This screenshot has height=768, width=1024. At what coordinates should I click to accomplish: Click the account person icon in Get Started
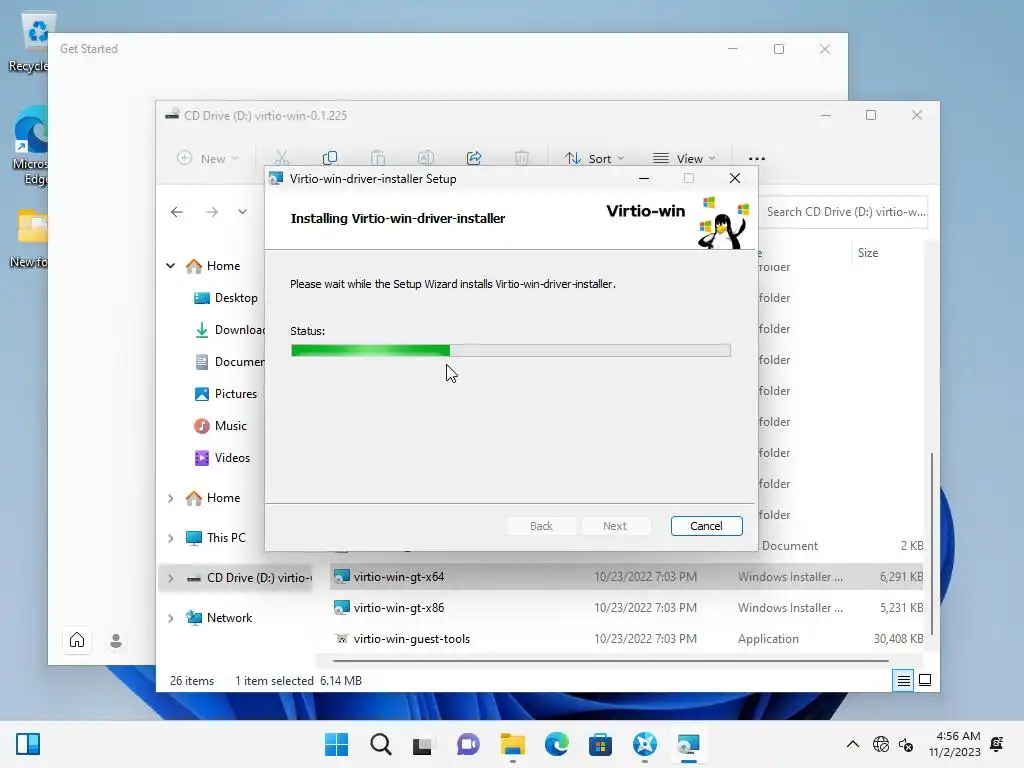pyautogui.click(x=116, y=641)
